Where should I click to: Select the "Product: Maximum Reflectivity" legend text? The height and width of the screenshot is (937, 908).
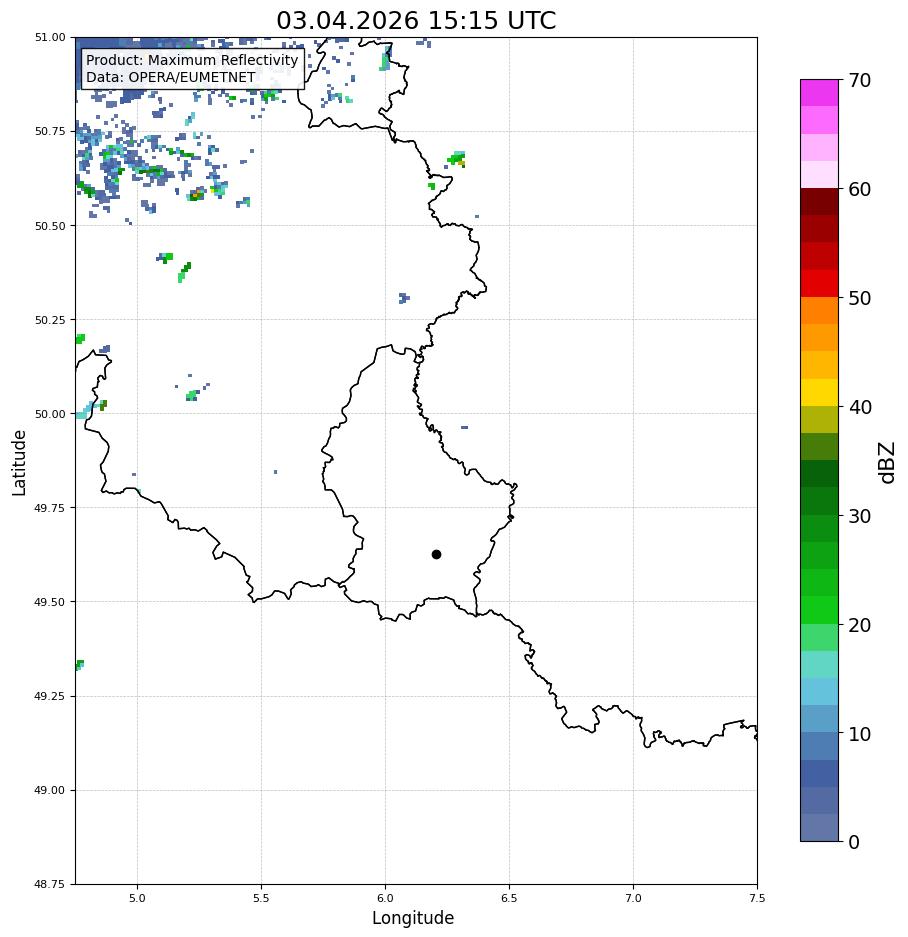(192, 60)
